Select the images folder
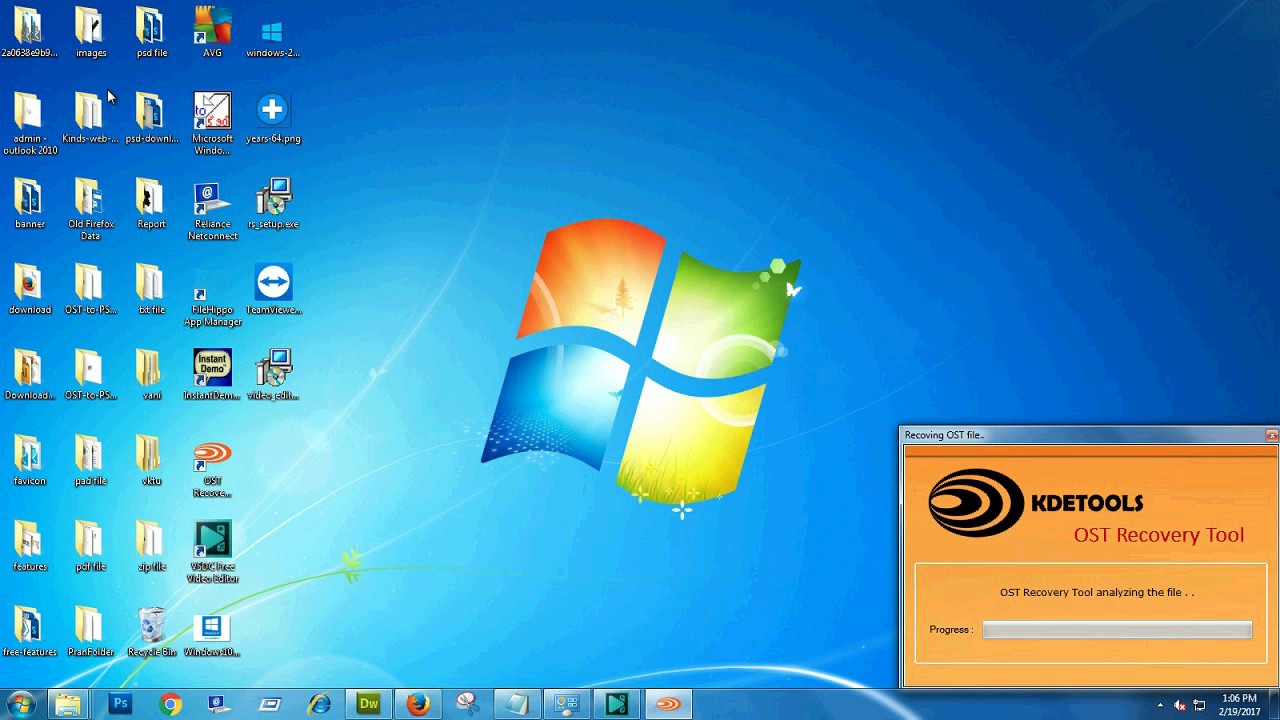The image size is (1280, 720). [x=90, y=33]
